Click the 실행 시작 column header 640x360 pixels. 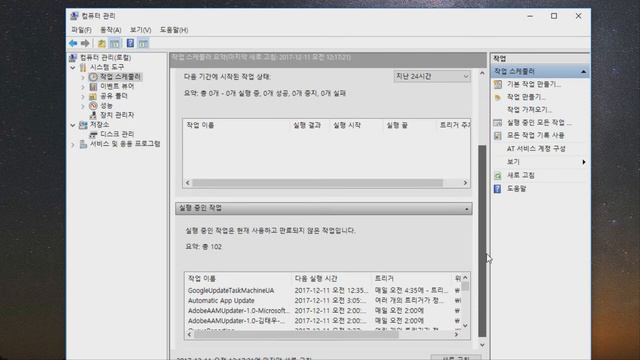click(x=347, y=125)
